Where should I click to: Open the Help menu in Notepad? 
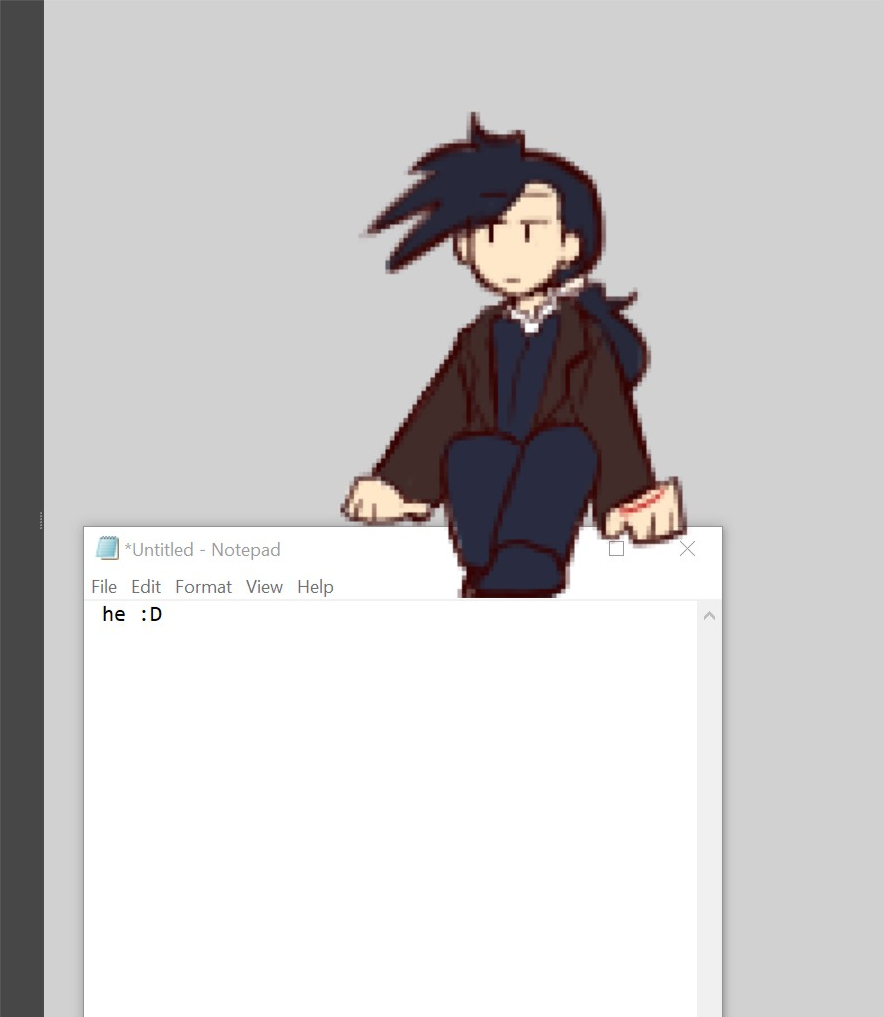(x=315, y=587)
